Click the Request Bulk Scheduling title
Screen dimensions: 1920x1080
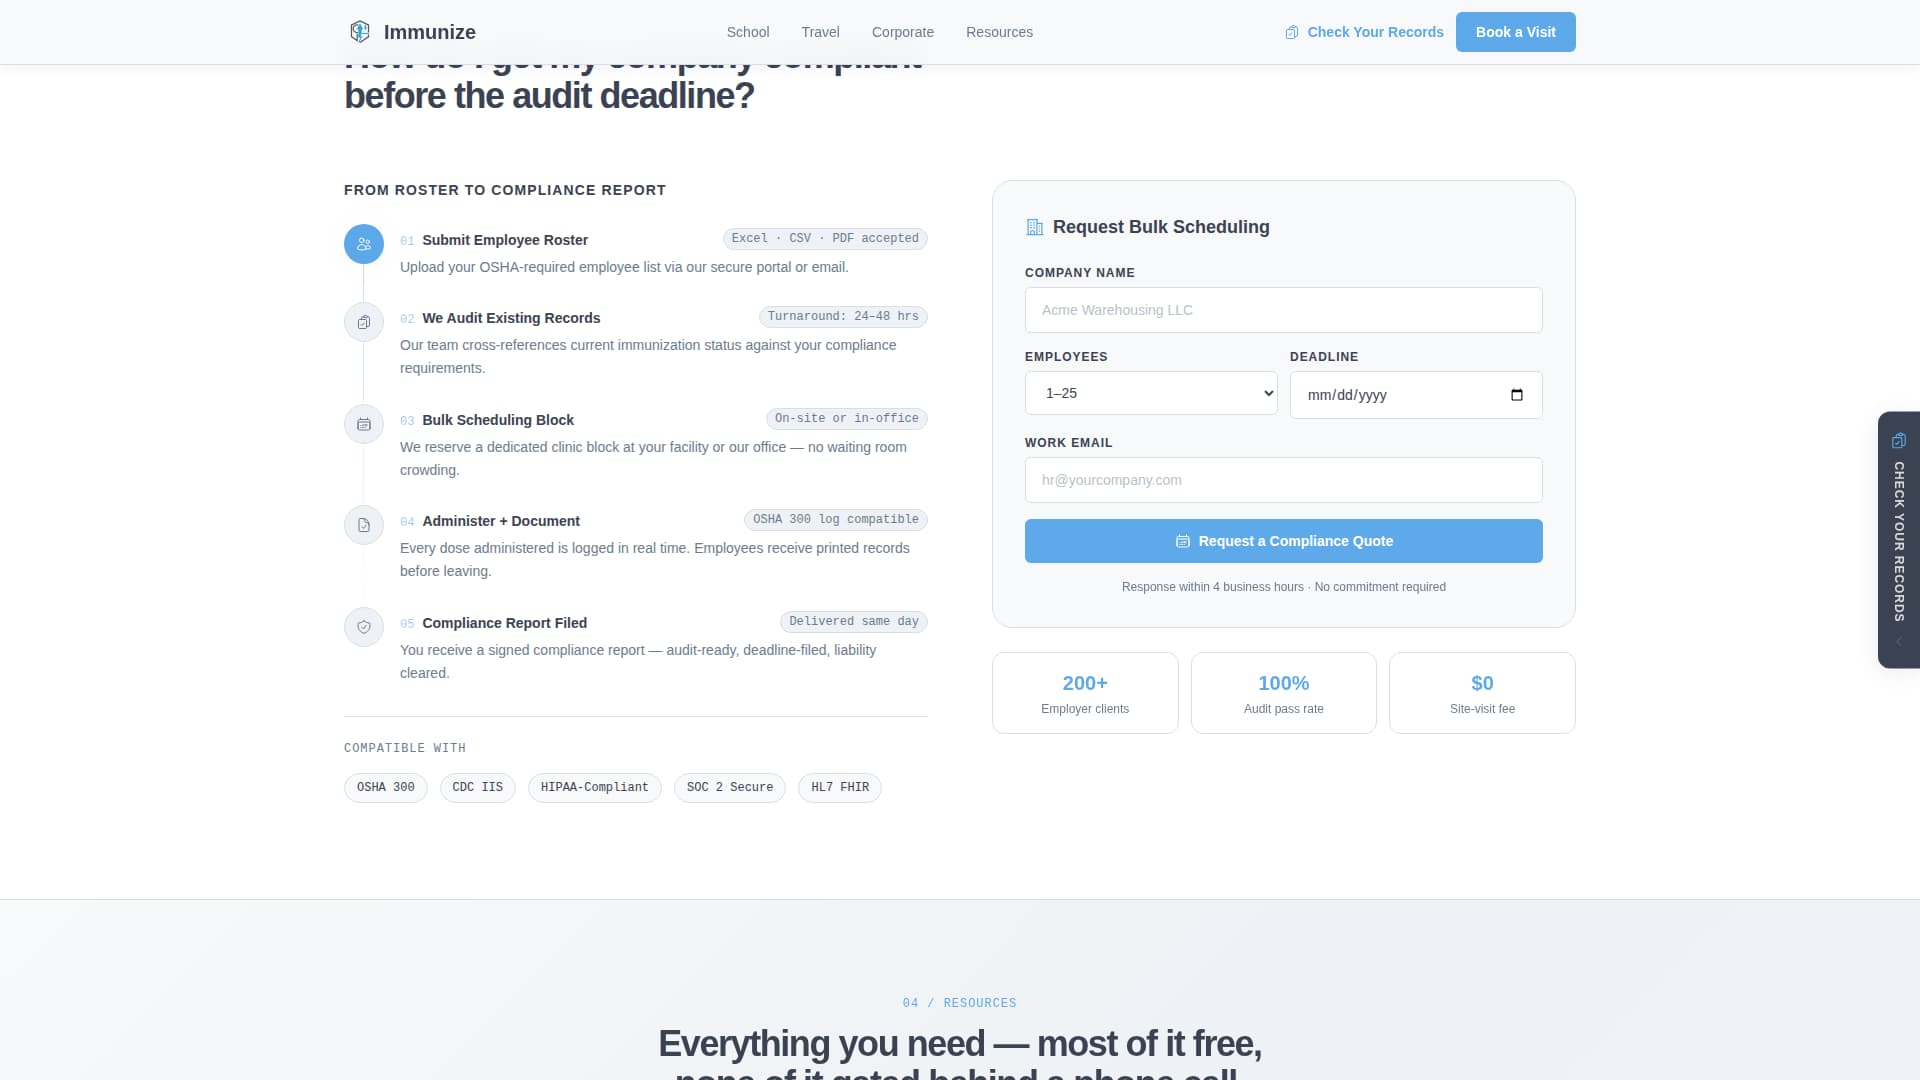1161,227
